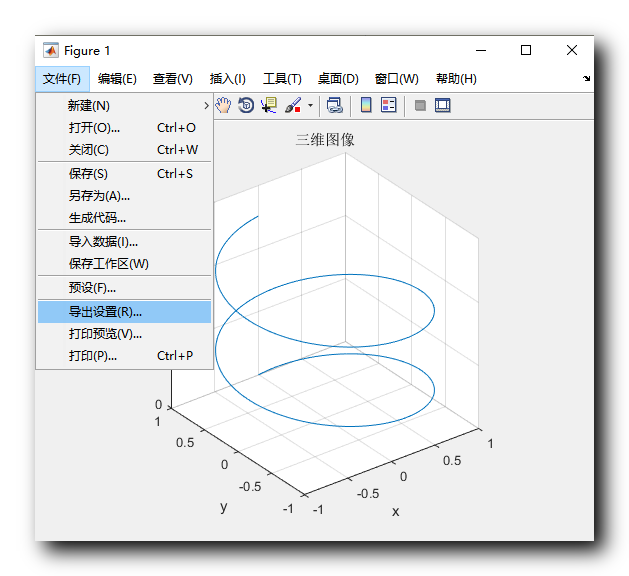
Task: Click the Show Plot Tools icon
Action: click(x=443, y=105)
